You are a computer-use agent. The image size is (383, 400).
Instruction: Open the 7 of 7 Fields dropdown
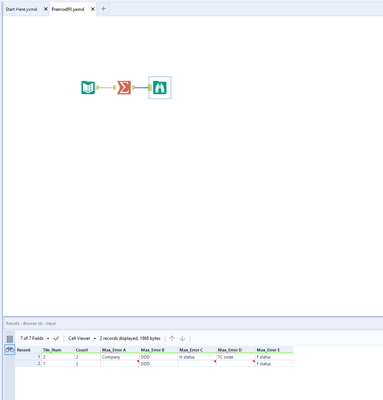click(35, 338)
